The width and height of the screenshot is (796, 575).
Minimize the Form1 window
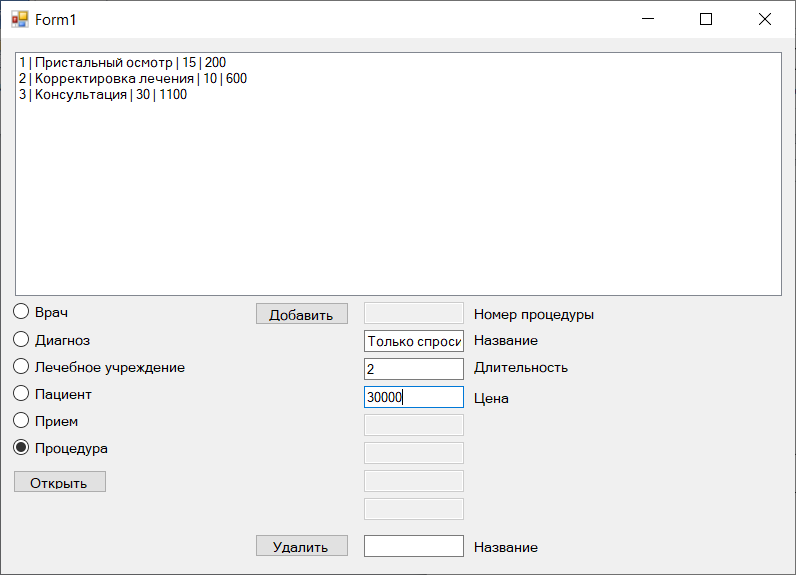648,19
